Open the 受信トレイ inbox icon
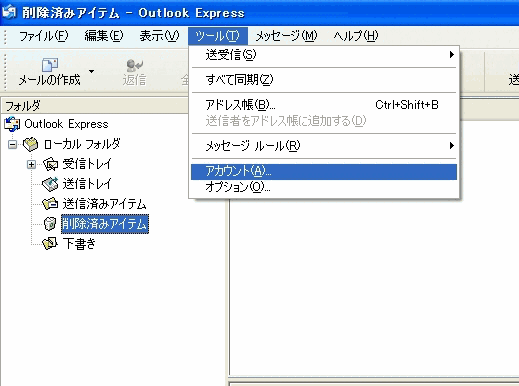519x386 pixels. 50,164
